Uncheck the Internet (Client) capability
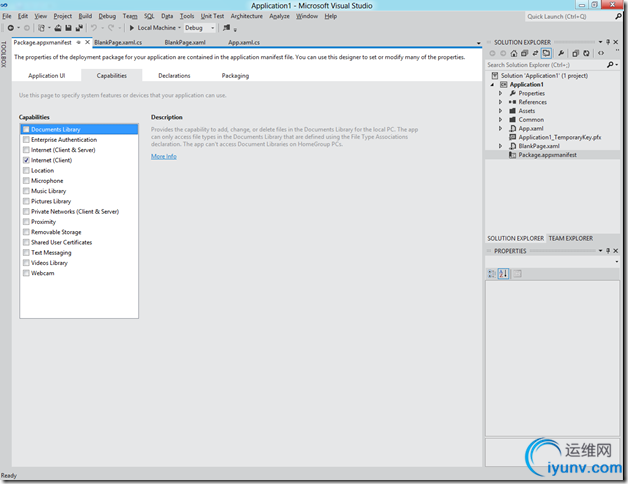The image size is (628, 484). click(x=26, y=160)
